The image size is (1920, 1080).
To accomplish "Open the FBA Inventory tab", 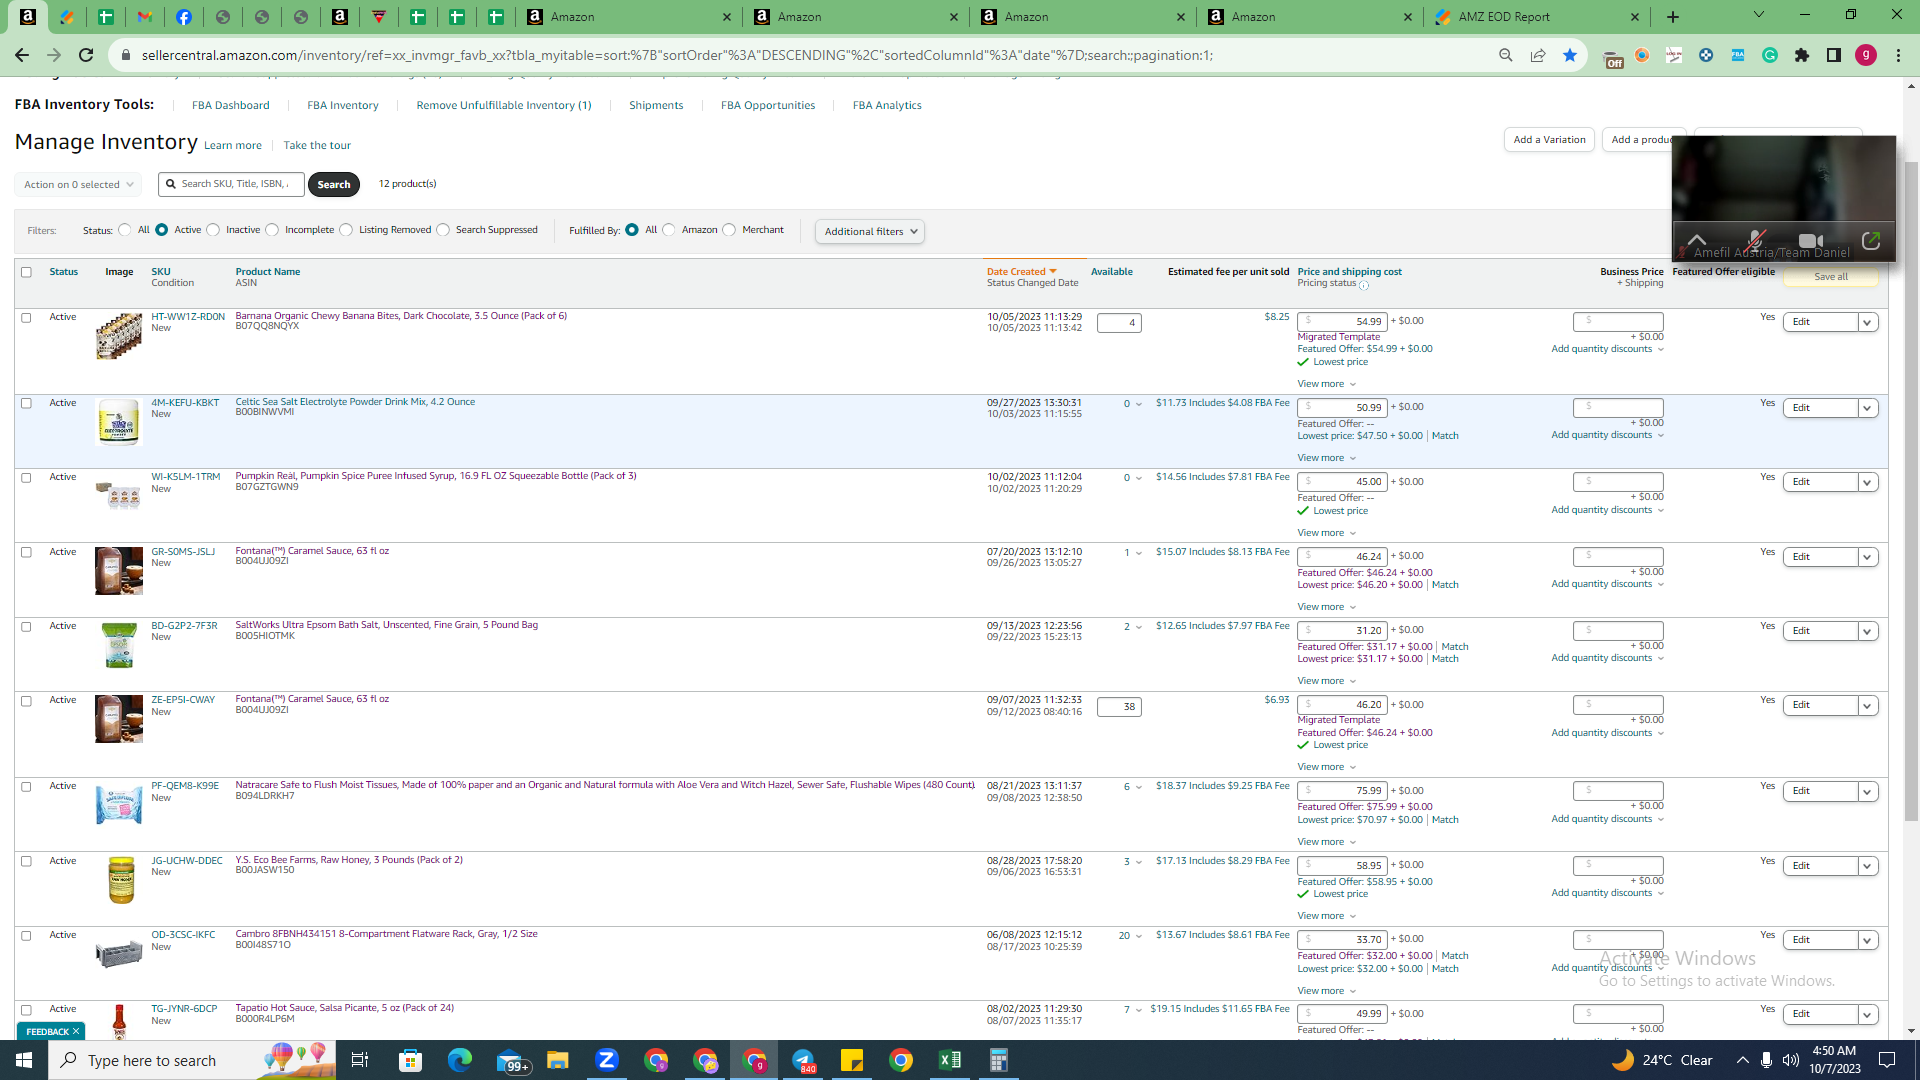I will point(343,105).
